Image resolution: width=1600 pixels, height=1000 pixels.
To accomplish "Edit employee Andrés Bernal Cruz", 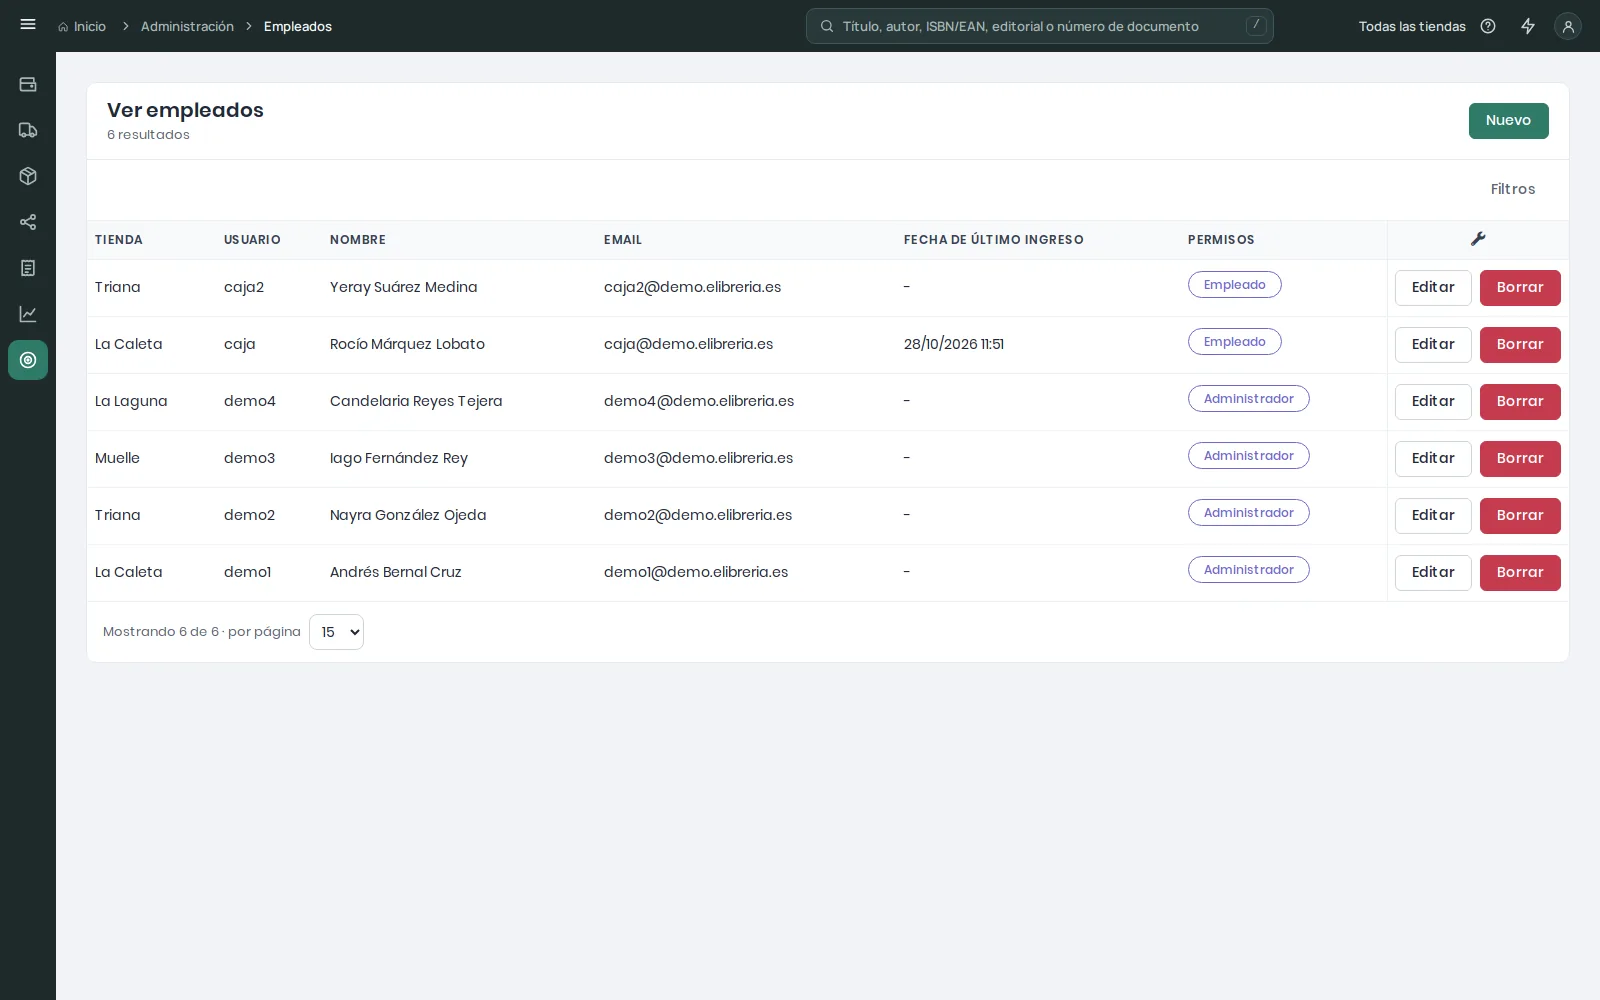I will (x=1433, y=573).
